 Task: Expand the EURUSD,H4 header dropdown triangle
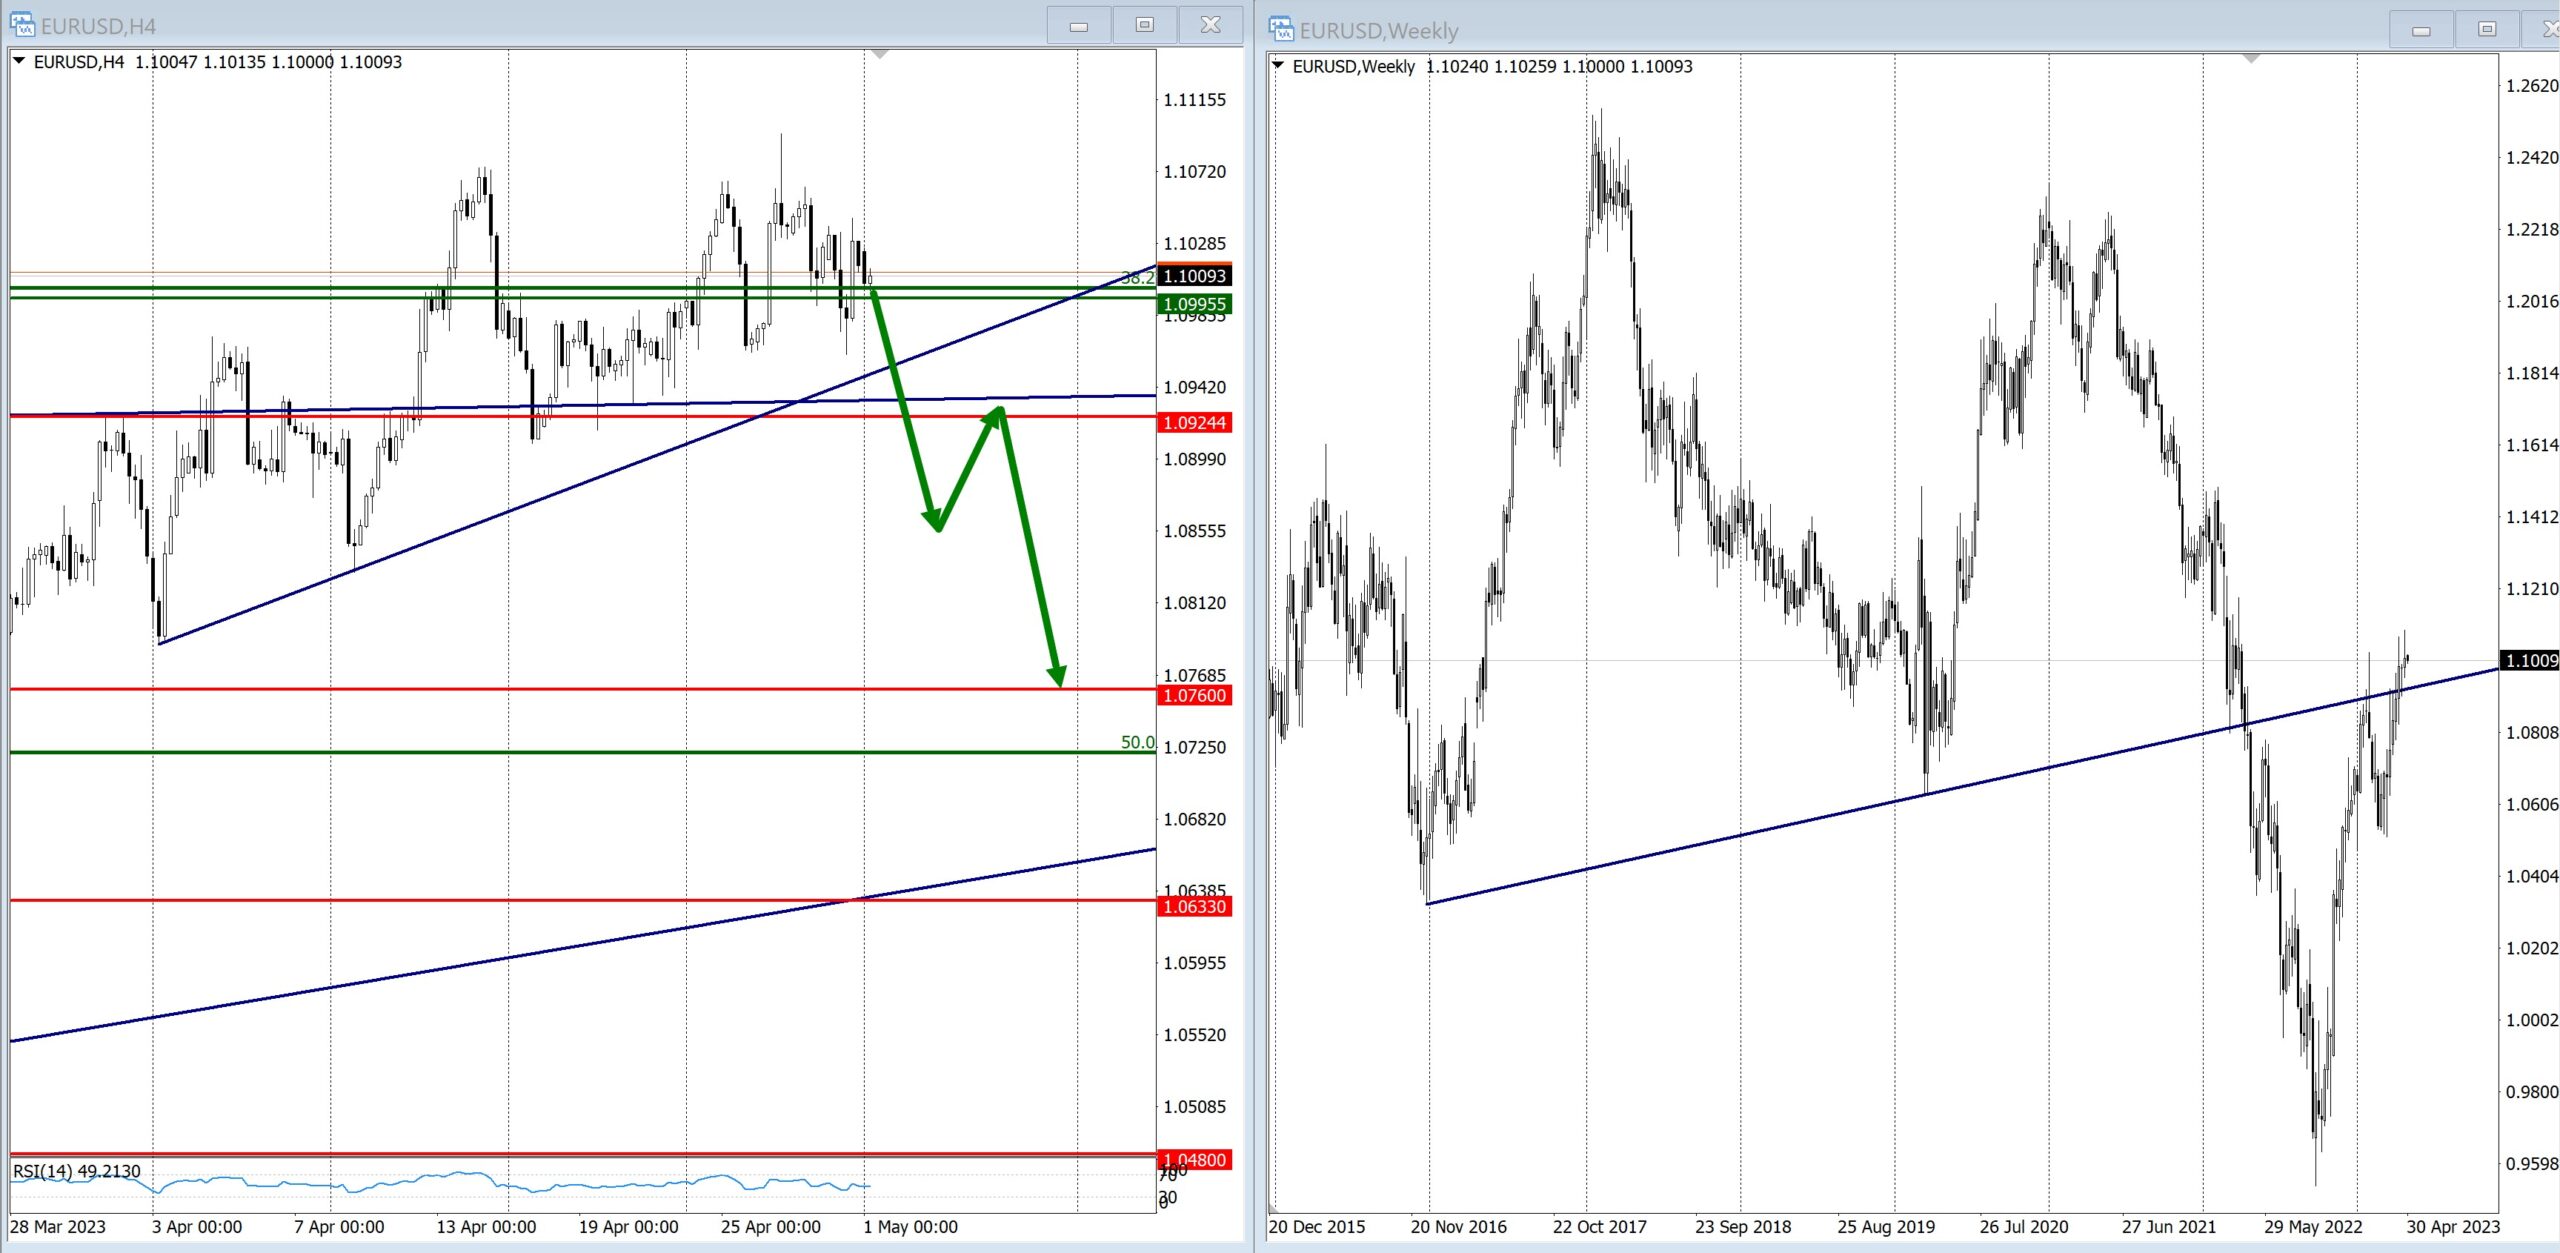pos(19,61)
